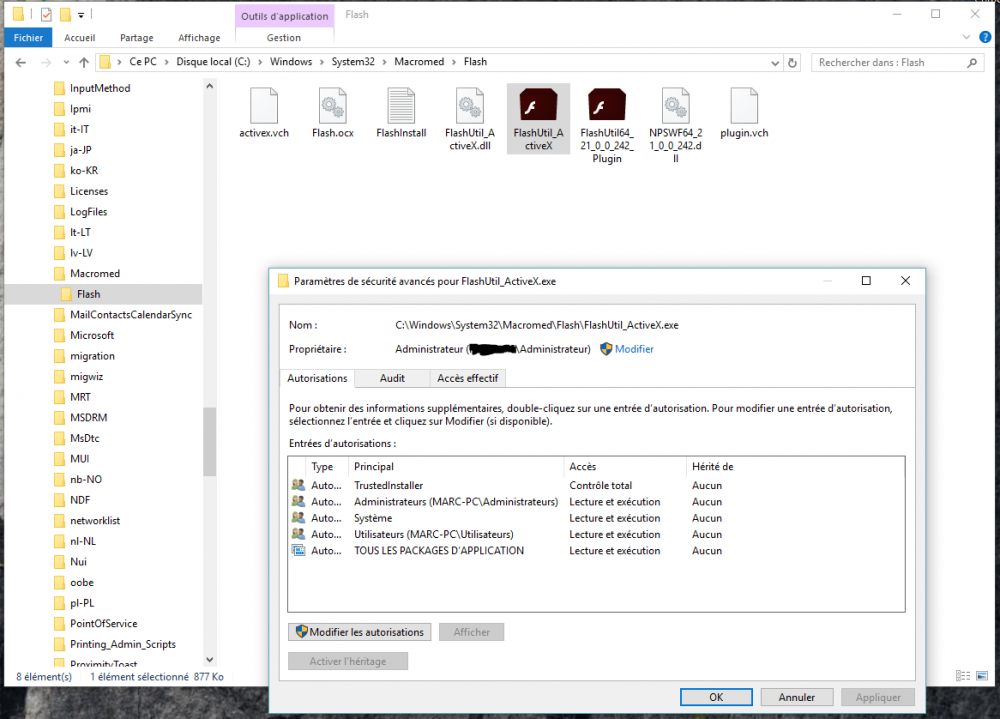This screenshot has width=1000, height=719.
Task: Click the Modifier owner link
Action: pyautogui.click(x=634, y=349)
